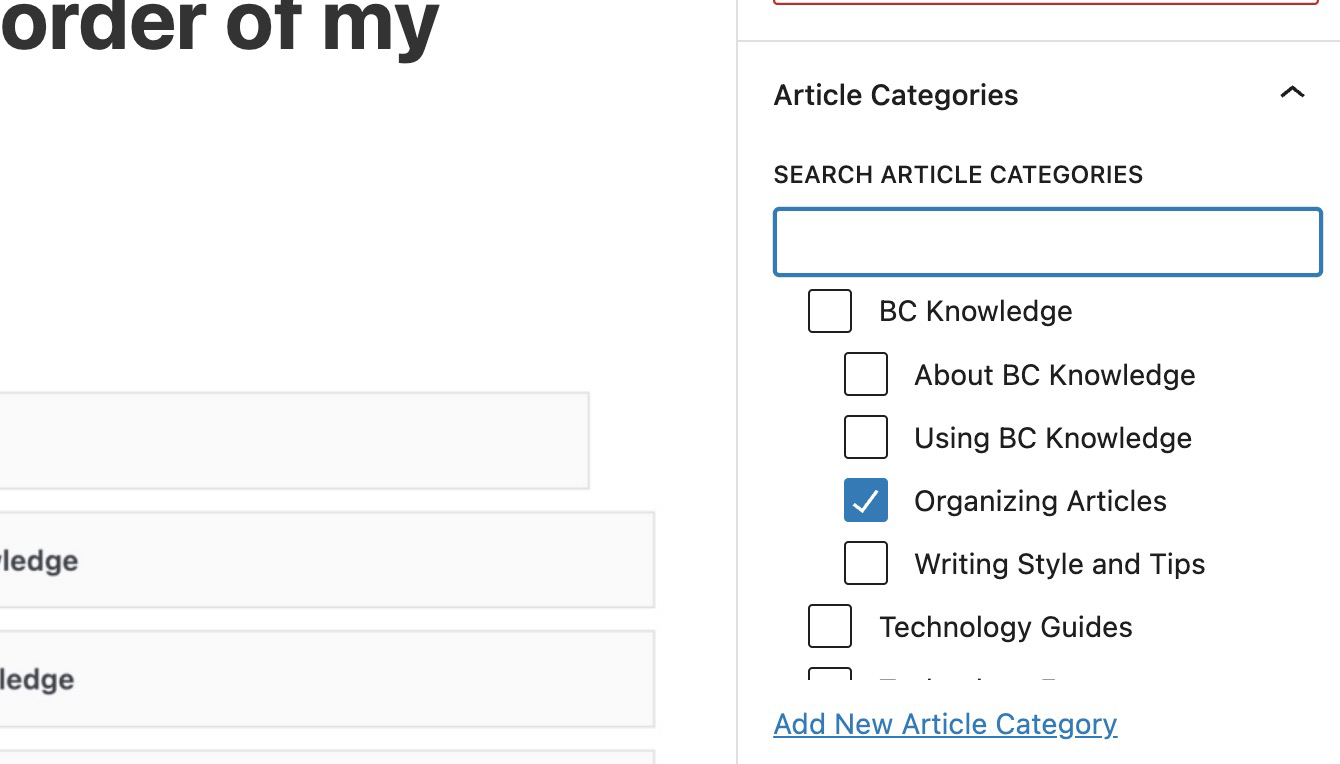
Task: Click the Add New Article Category link
Action: 944,723
